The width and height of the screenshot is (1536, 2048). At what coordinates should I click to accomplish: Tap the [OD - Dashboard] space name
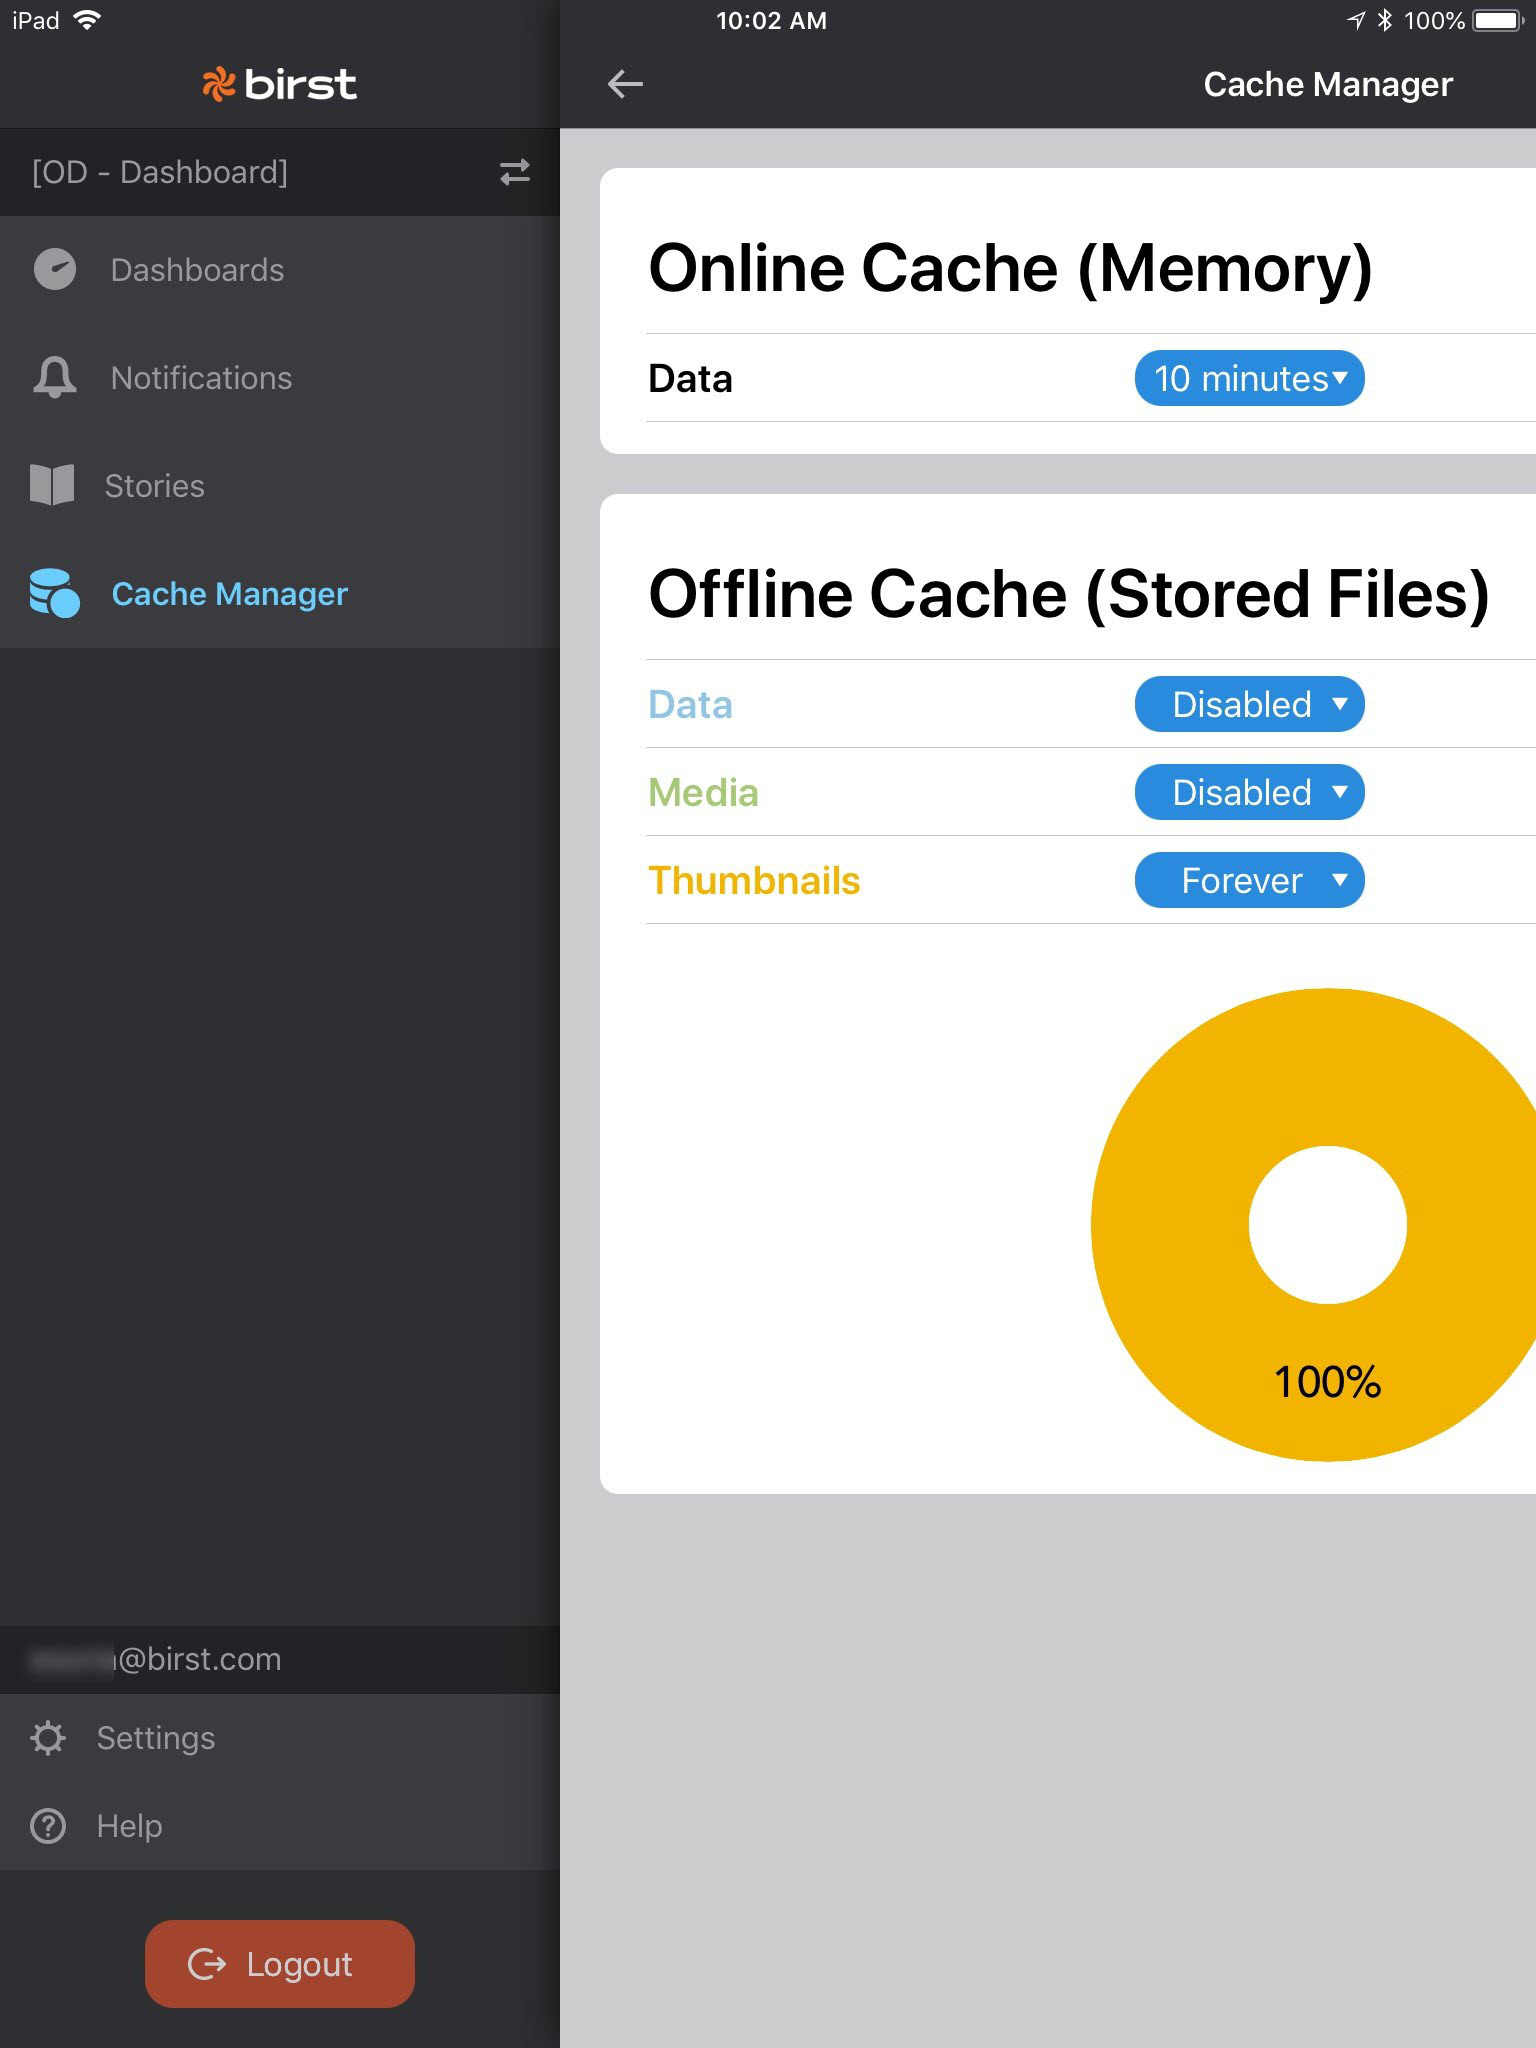tap(160, 172)
